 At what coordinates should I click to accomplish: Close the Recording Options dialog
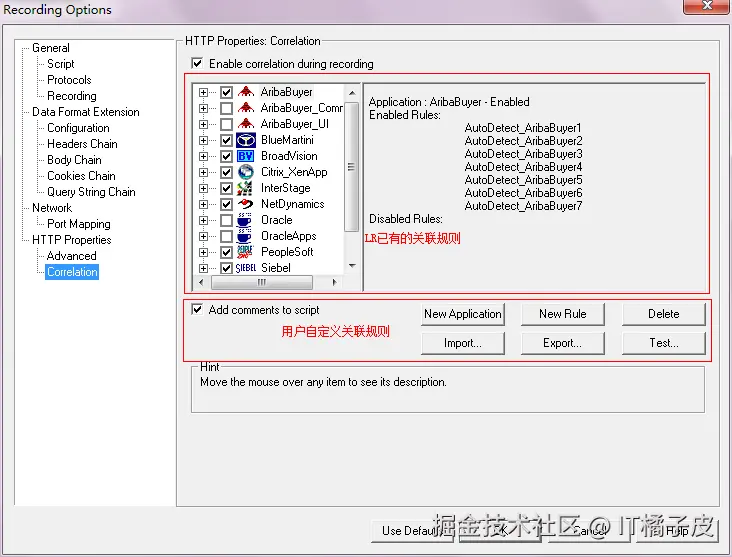(707, 6)
